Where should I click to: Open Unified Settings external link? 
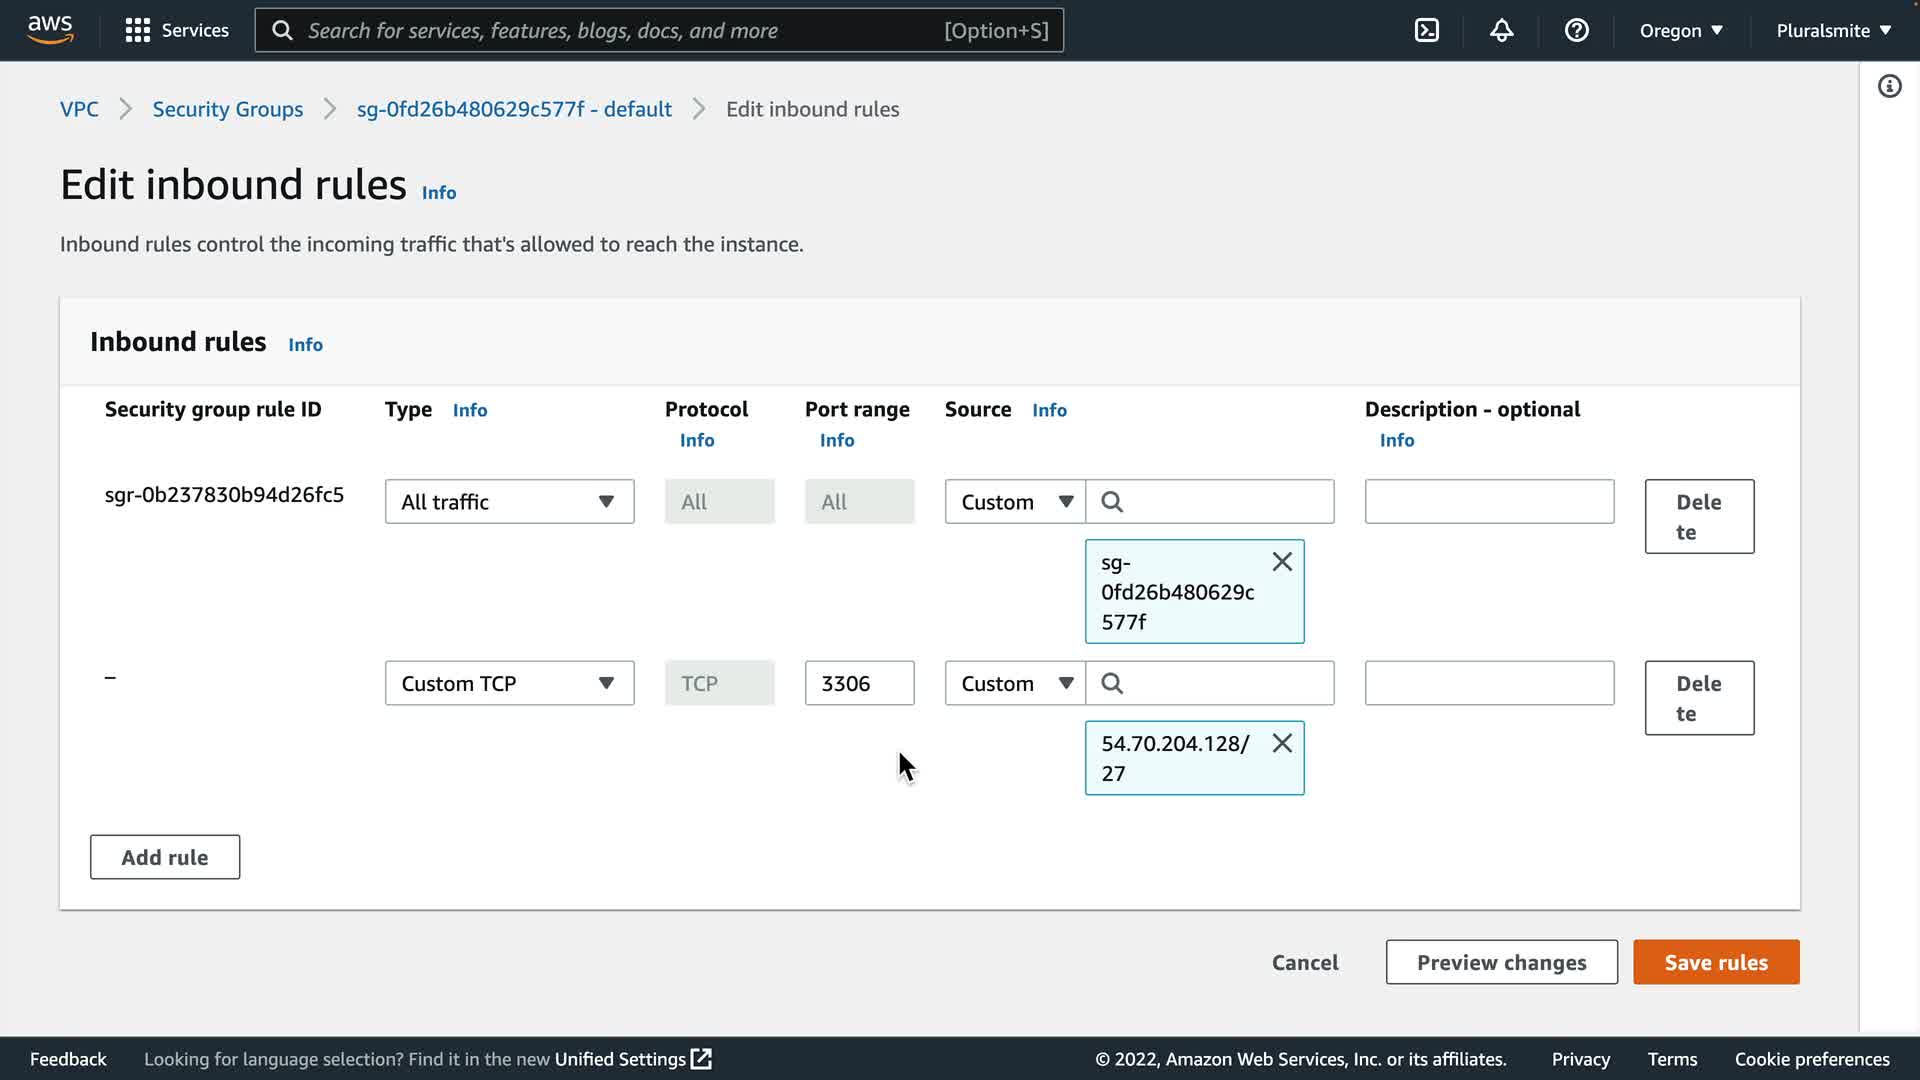click(x=632, y=1059)
